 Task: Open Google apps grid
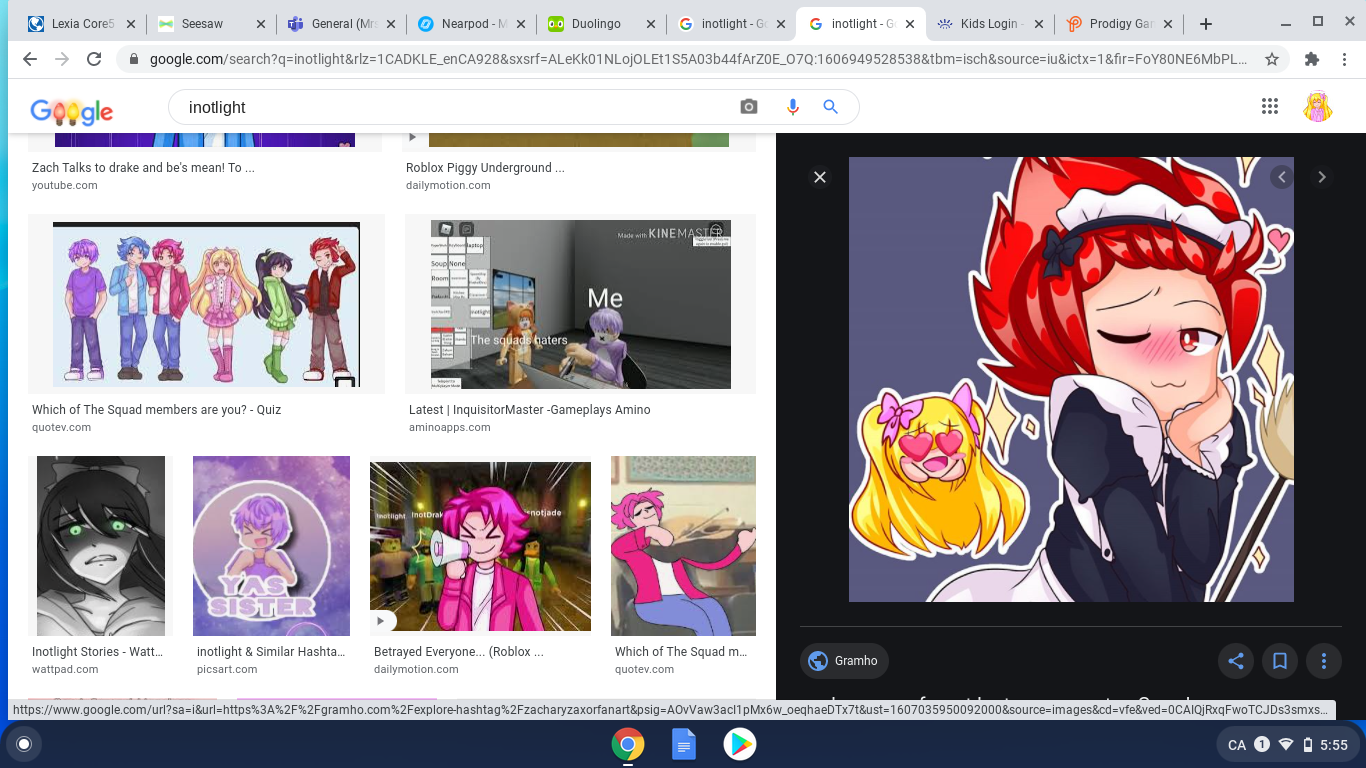(x=1270, y=106)
